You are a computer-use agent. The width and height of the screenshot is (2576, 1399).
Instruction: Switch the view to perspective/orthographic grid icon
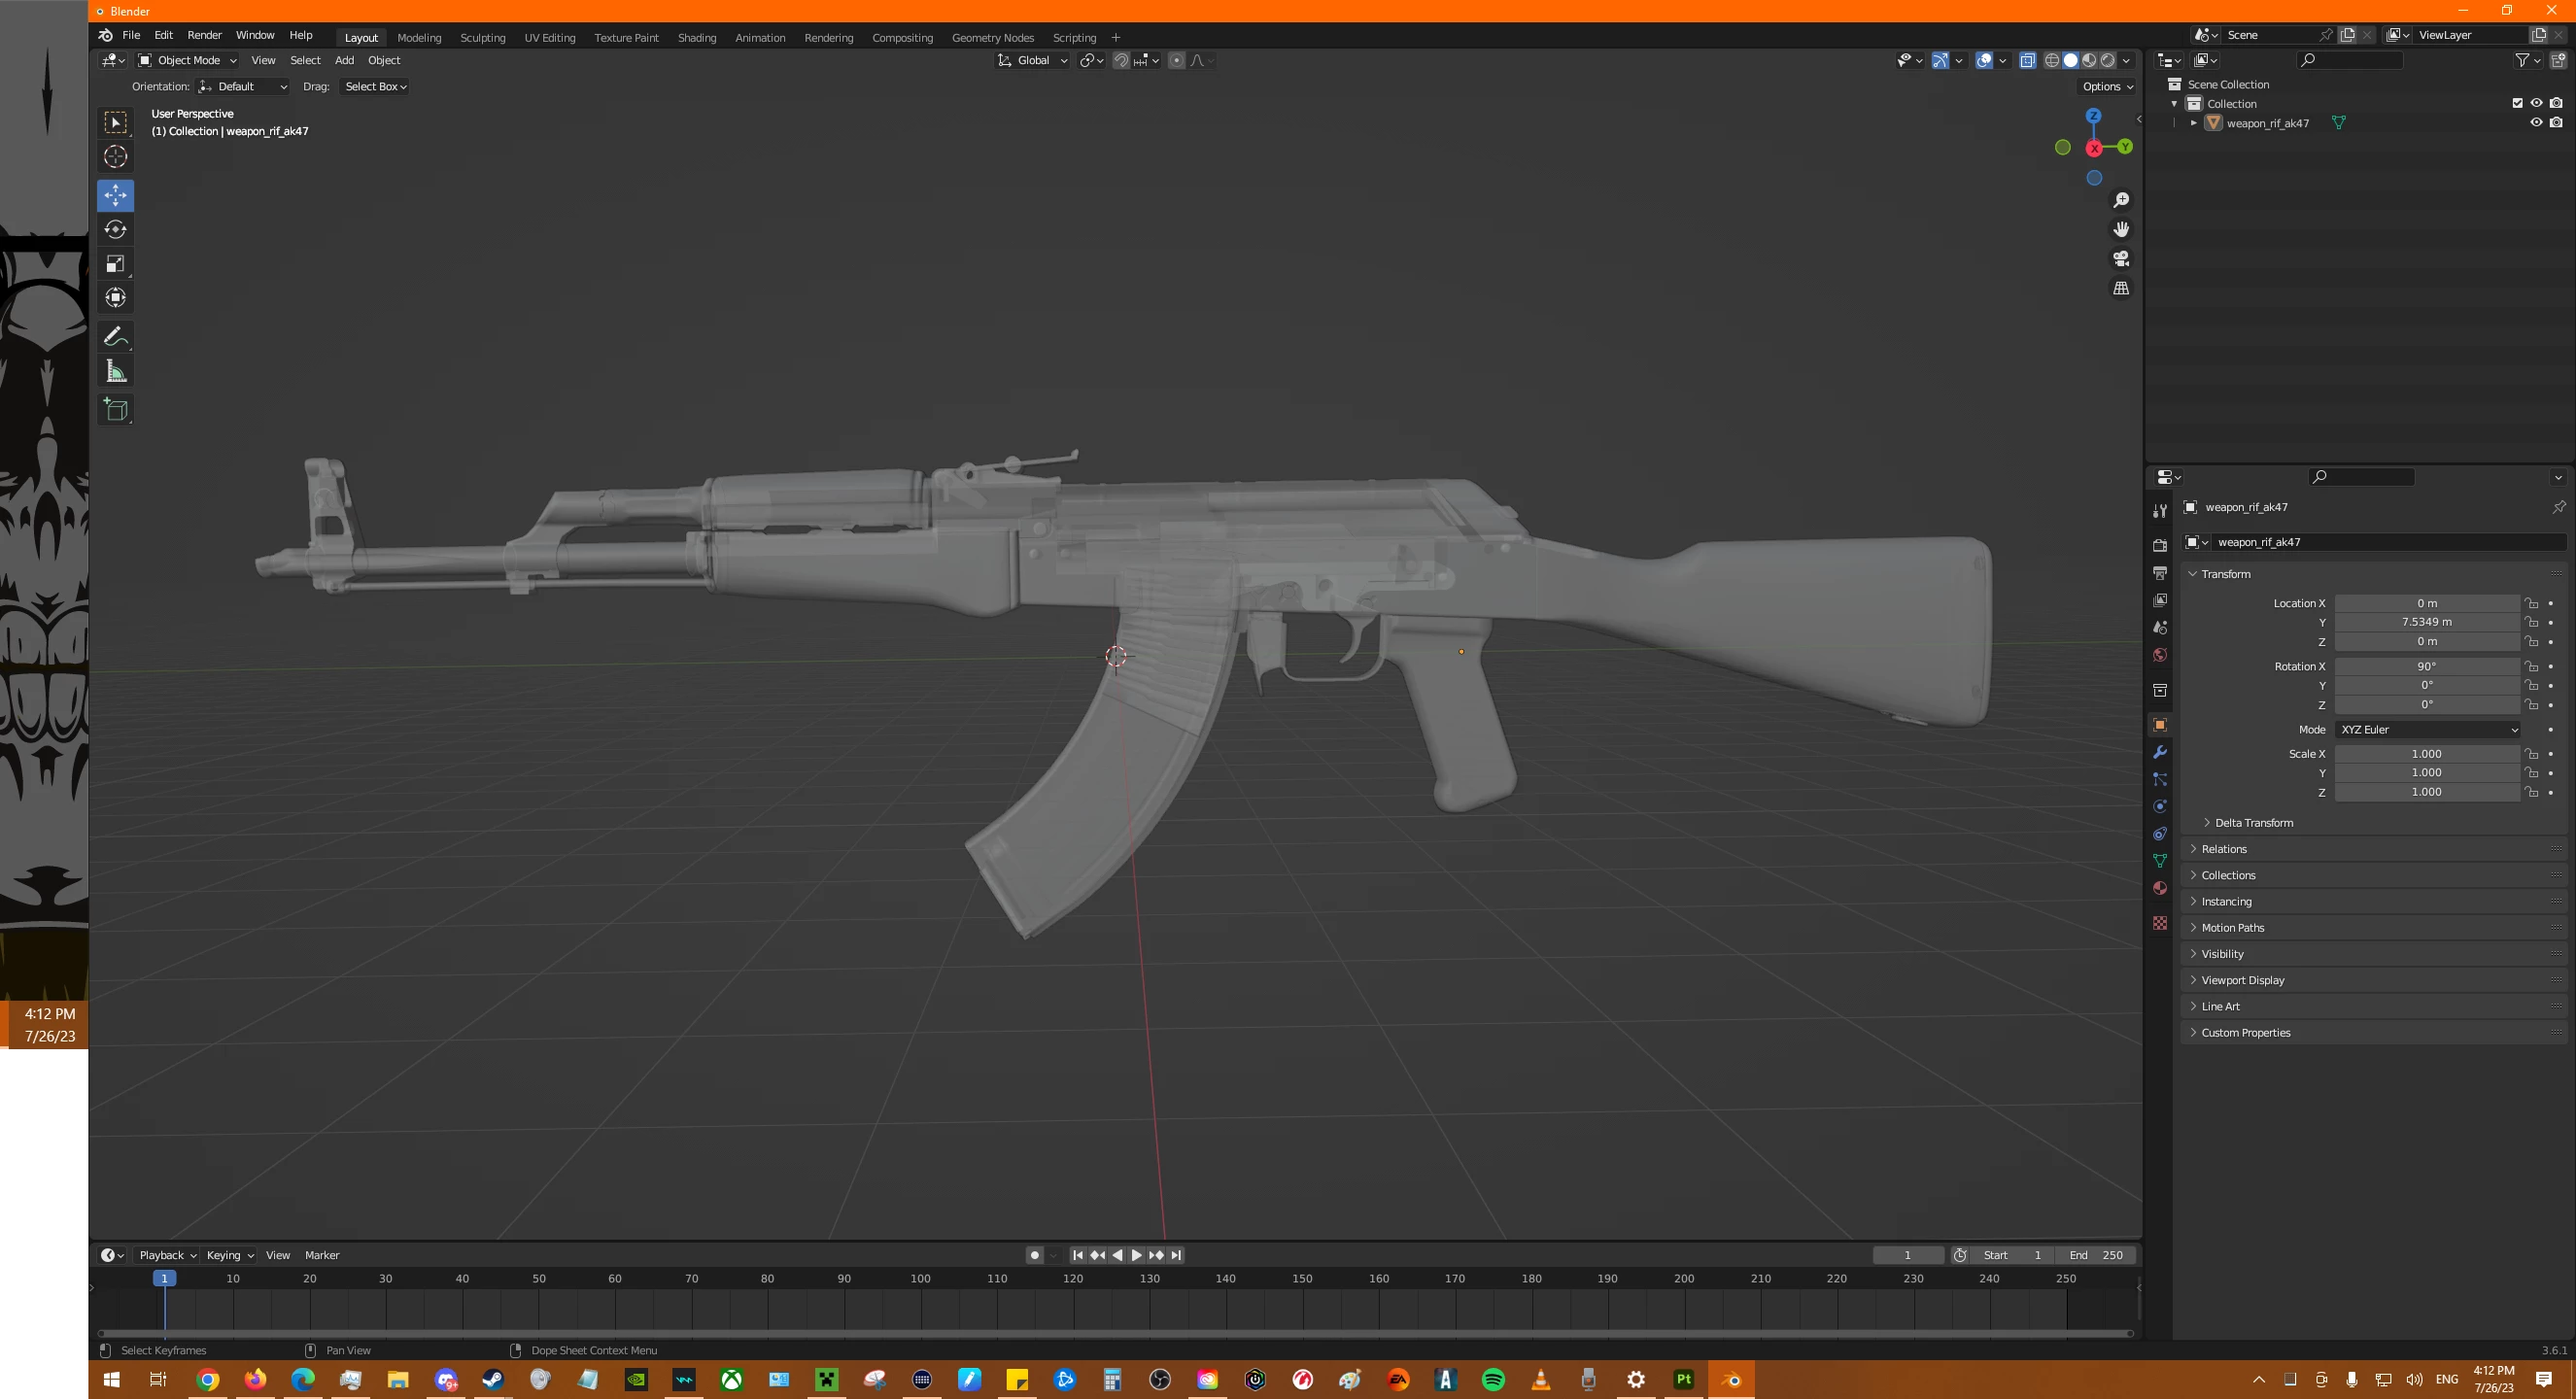(2120, 288)
